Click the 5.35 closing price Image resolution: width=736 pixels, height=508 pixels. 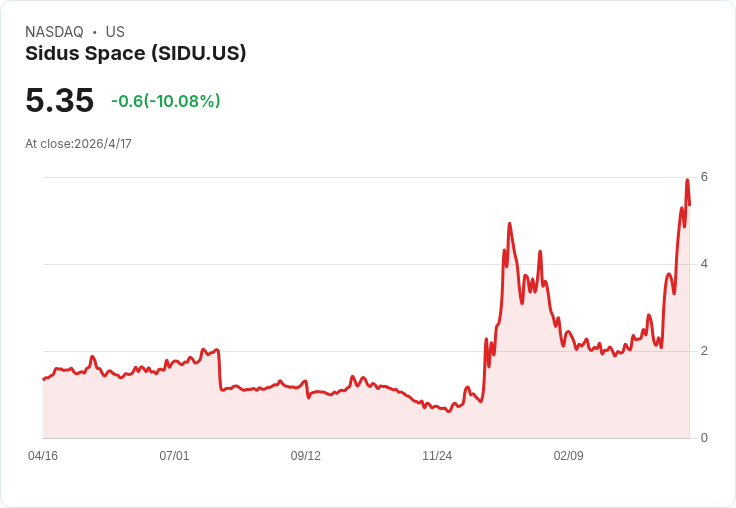click(59, 100)
